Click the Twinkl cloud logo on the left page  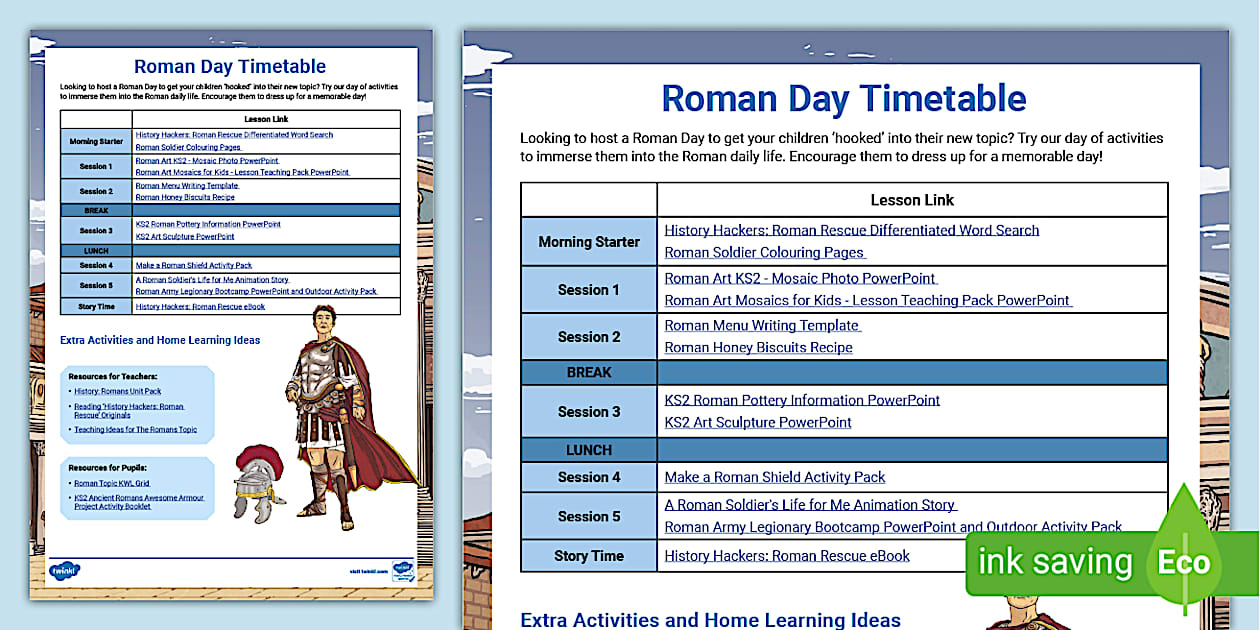coord(65,570)
